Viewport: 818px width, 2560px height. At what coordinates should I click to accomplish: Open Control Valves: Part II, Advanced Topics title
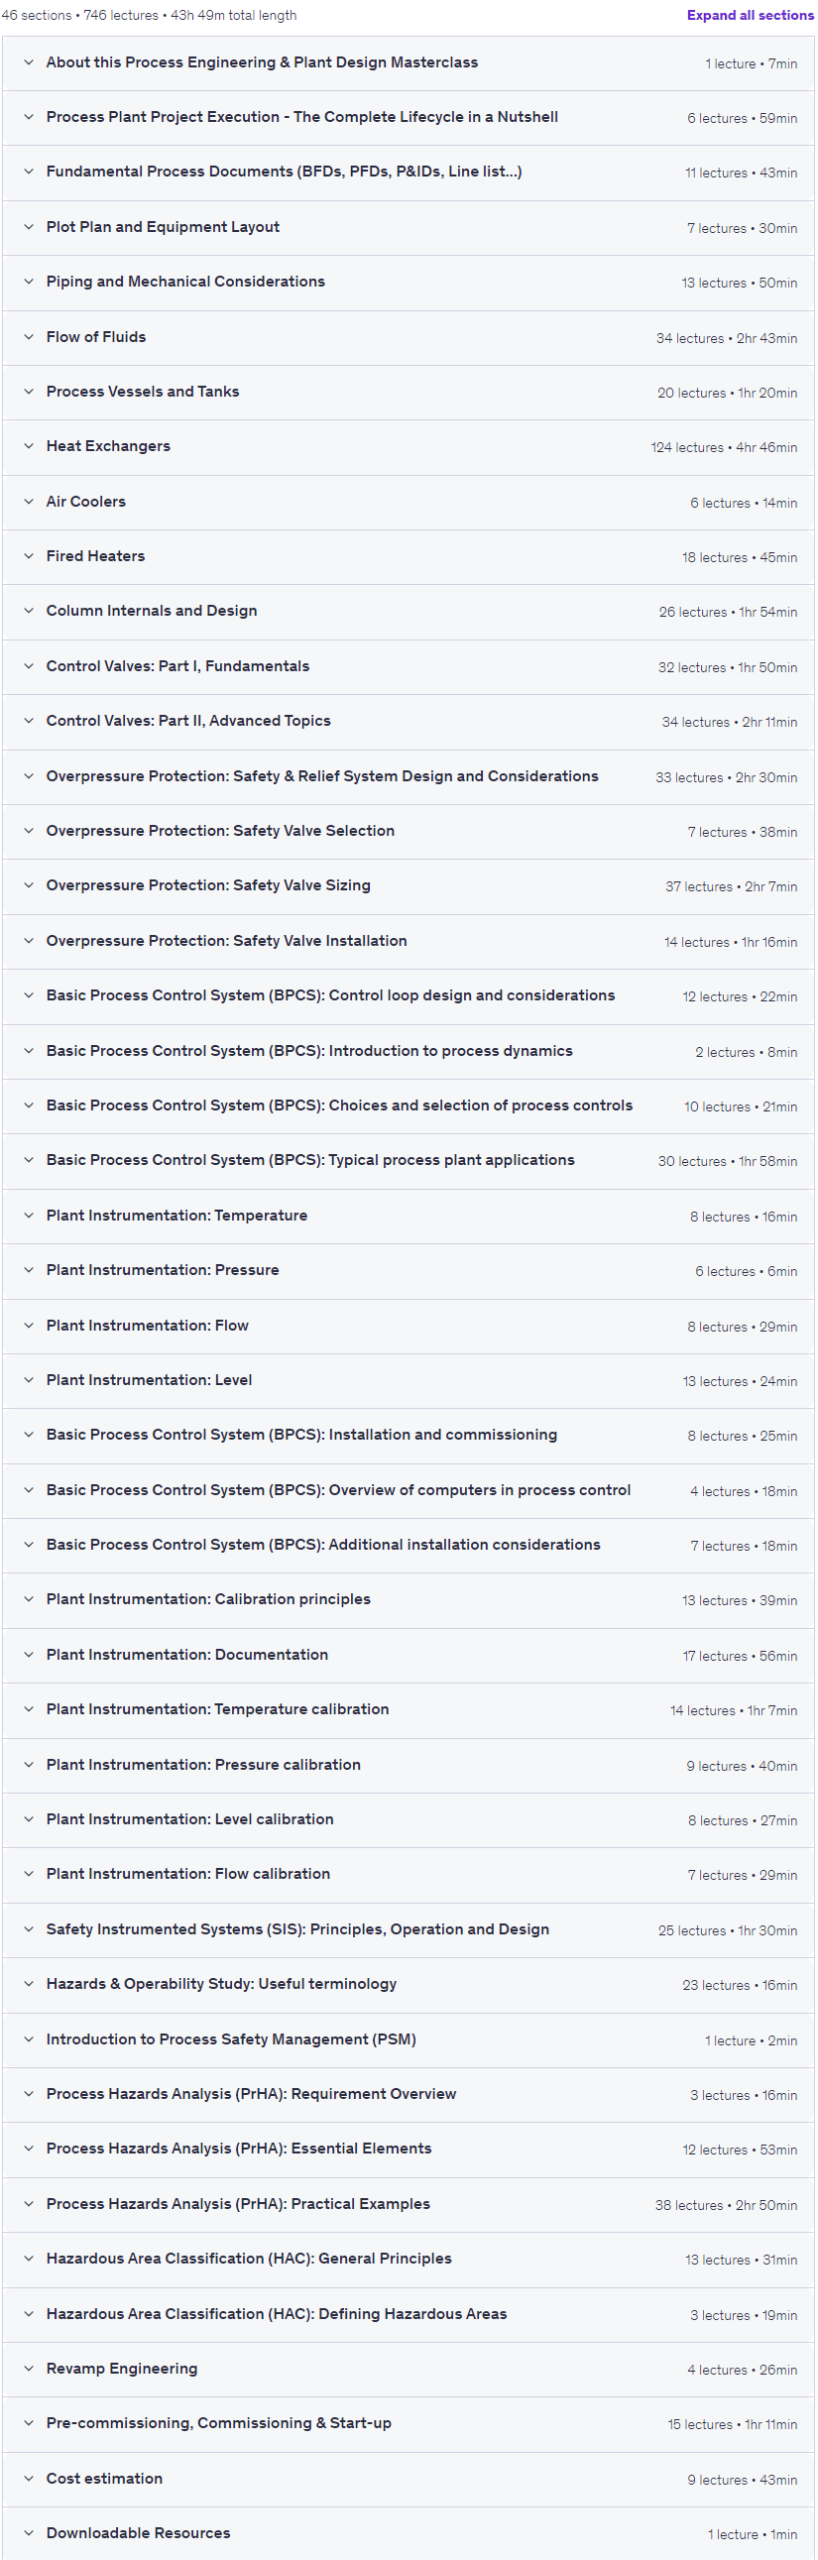[x=188, y=721]
